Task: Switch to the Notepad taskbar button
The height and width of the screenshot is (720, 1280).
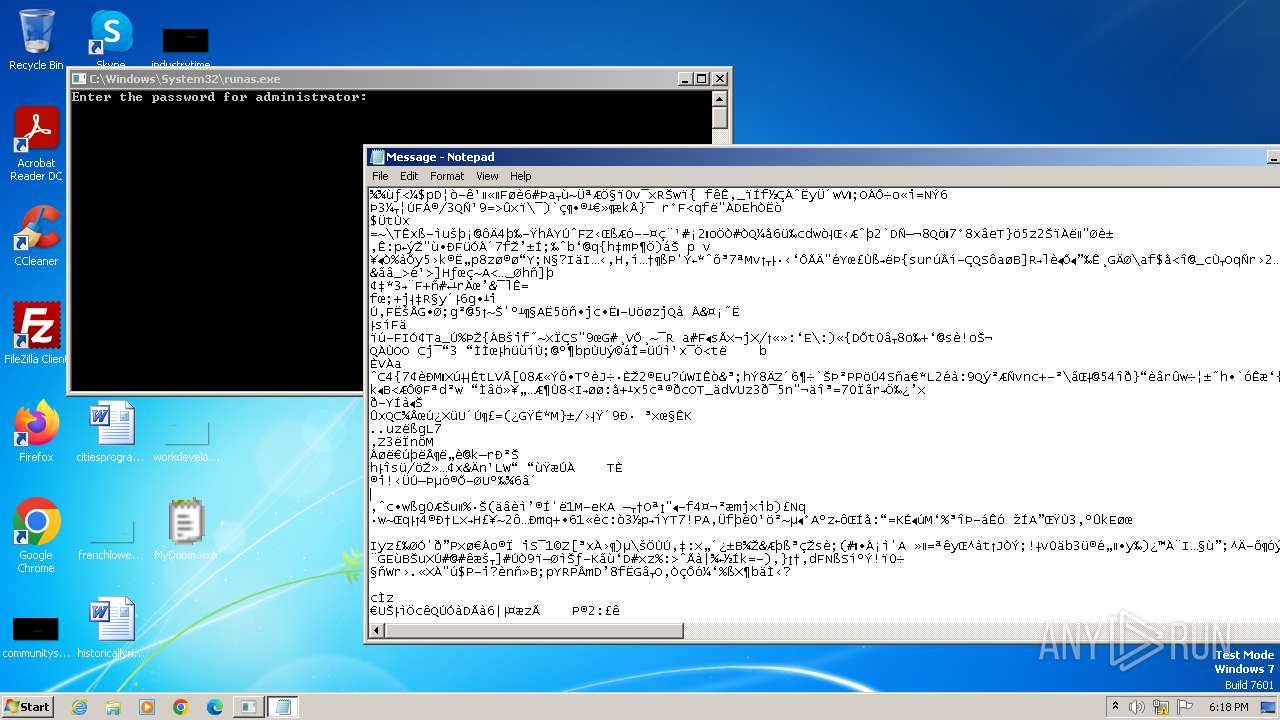Action: [x=283, y=707]
